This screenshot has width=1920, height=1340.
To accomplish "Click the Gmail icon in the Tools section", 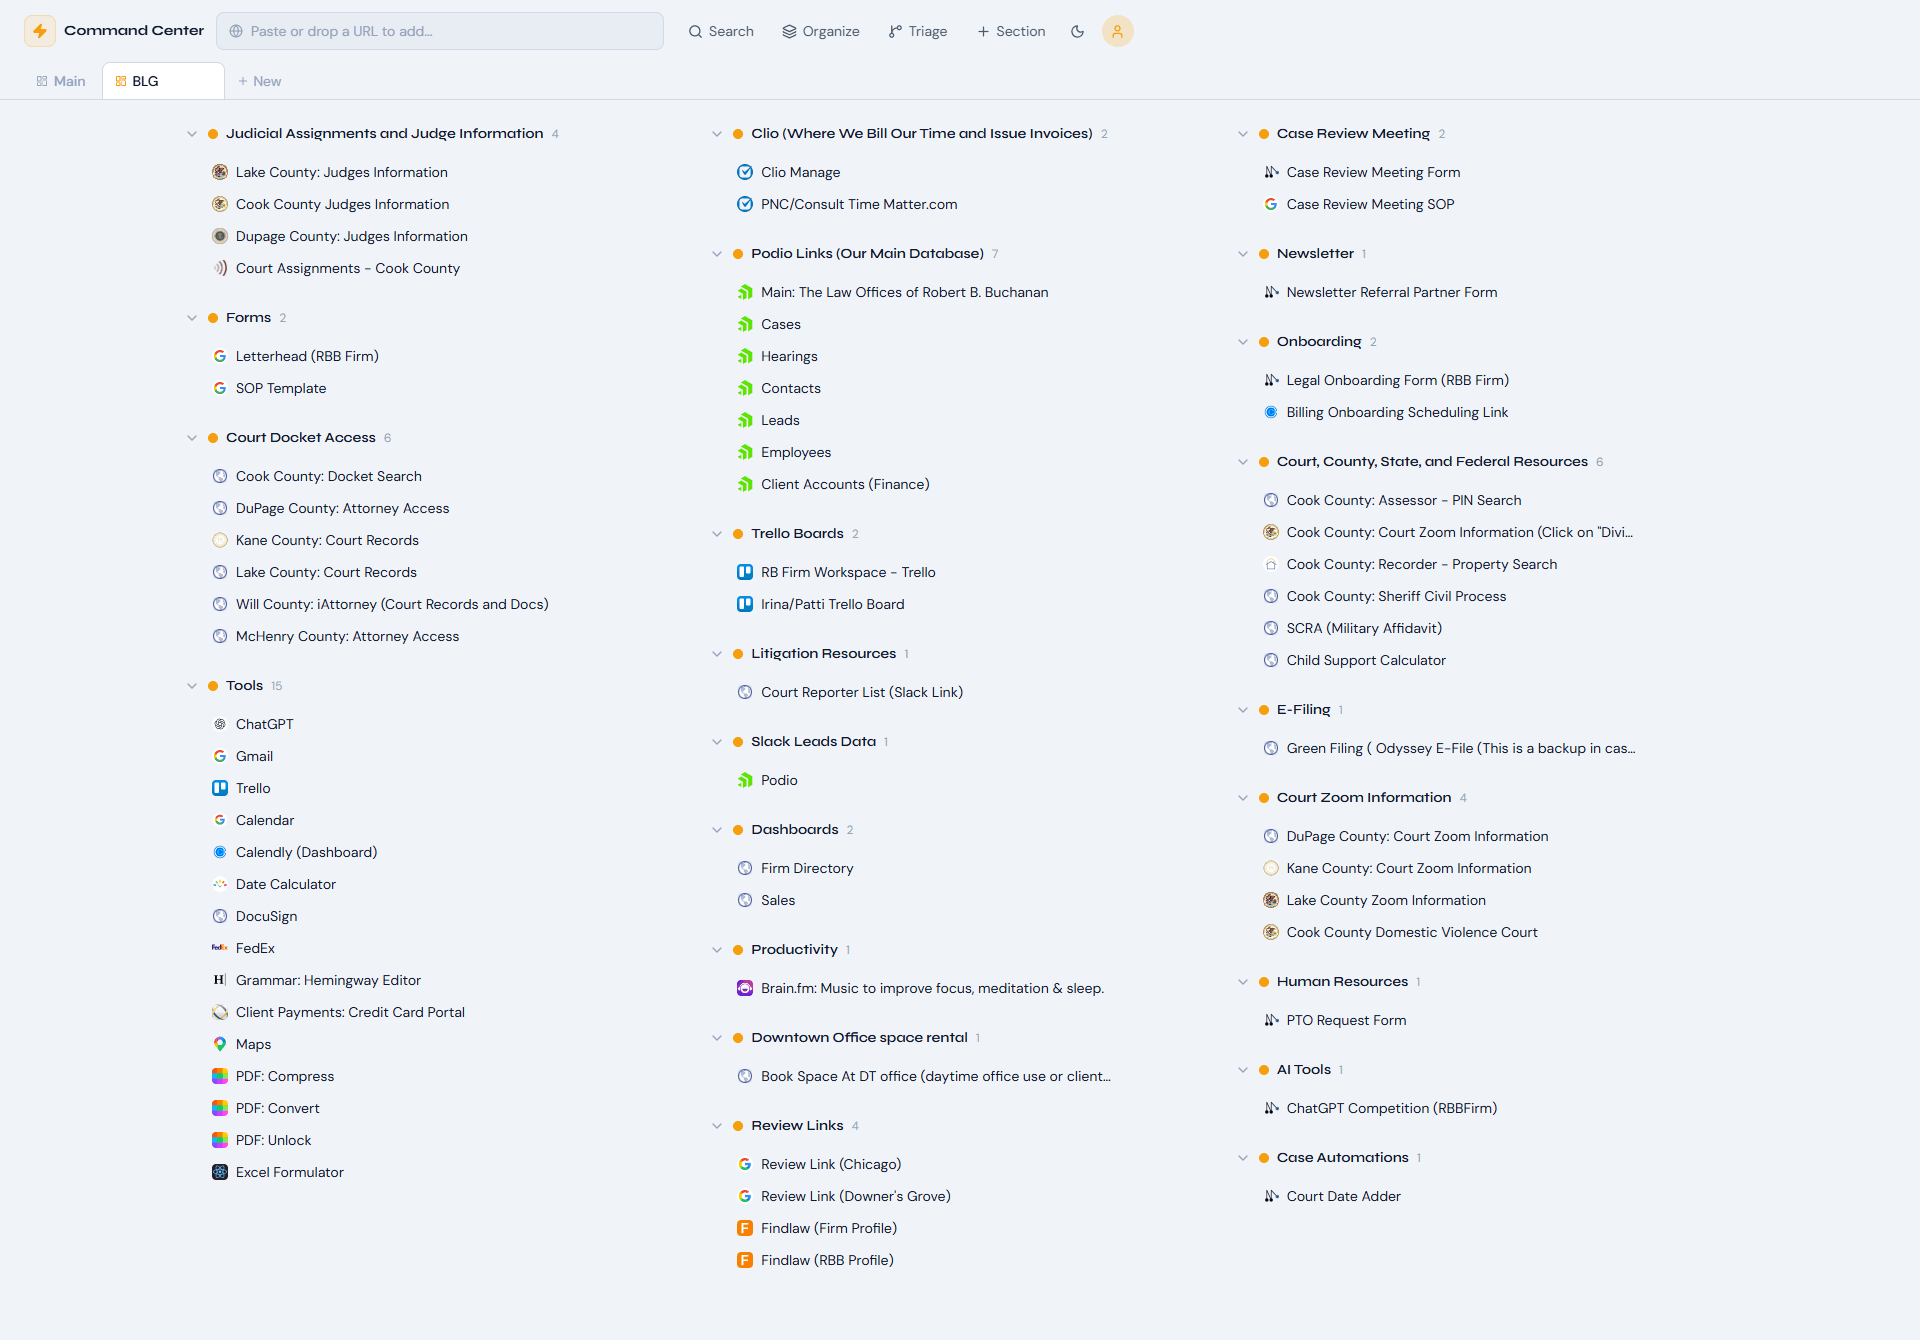I will pyautogui.click(x=220, y=755).
